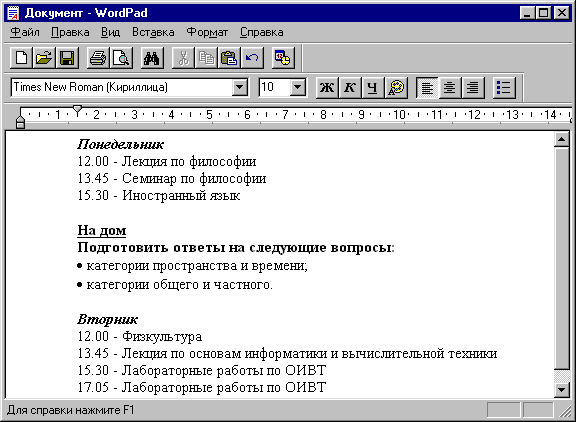This screenshot has height=422, width=576.
Task: Minimize the WordPad window
Action: (x=527, y=13)
